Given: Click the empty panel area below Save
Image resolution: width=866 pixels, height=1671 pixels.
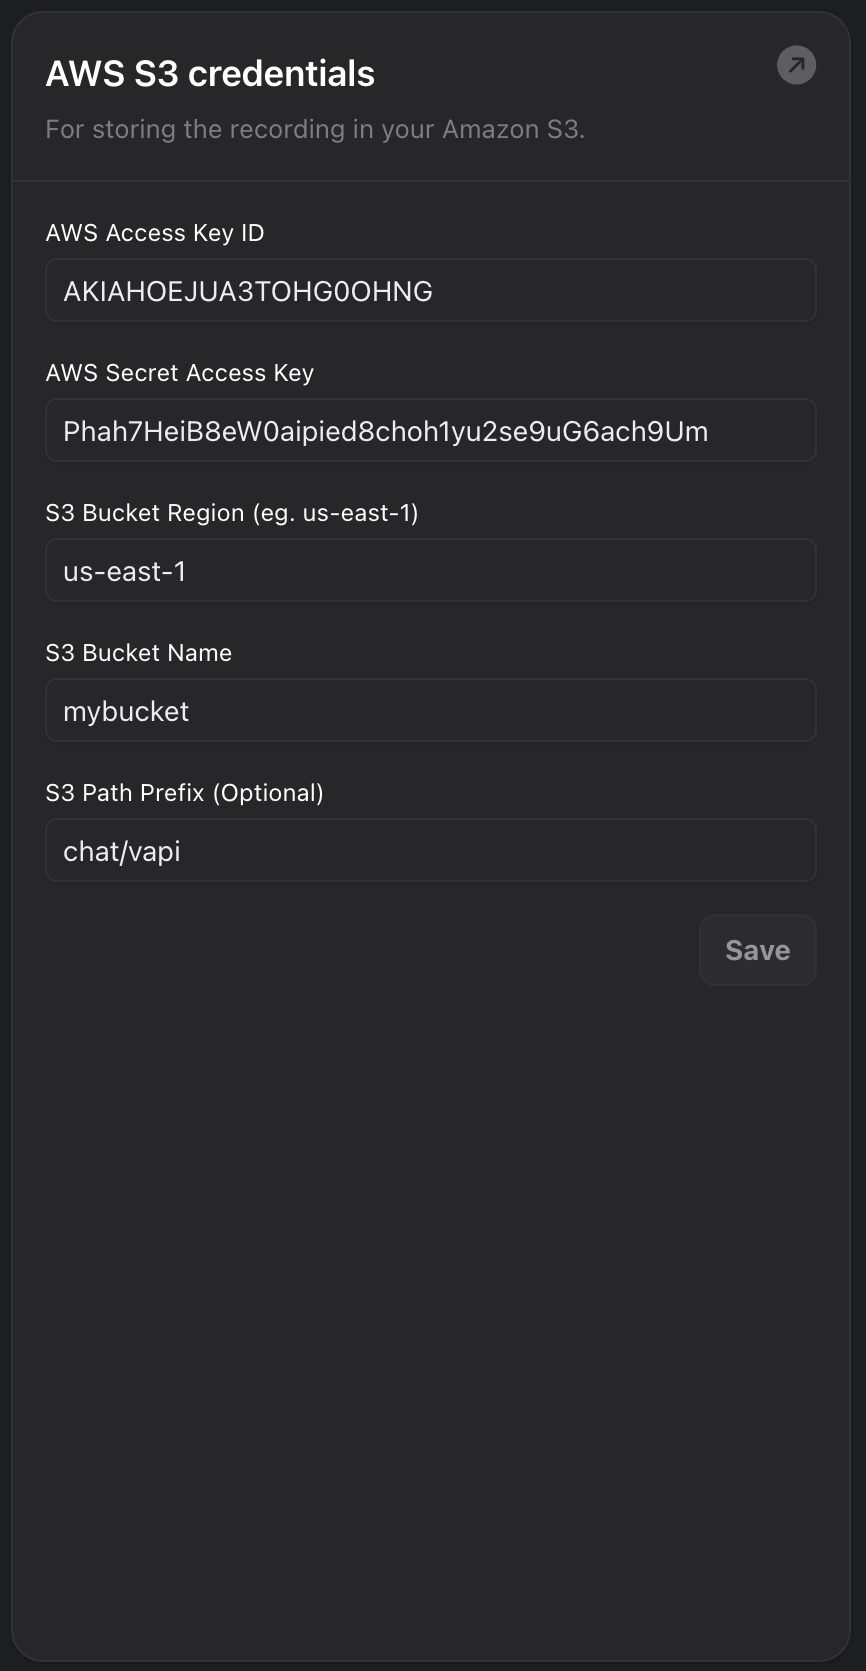Looking at the screenshot, I should coord(430,1300).
